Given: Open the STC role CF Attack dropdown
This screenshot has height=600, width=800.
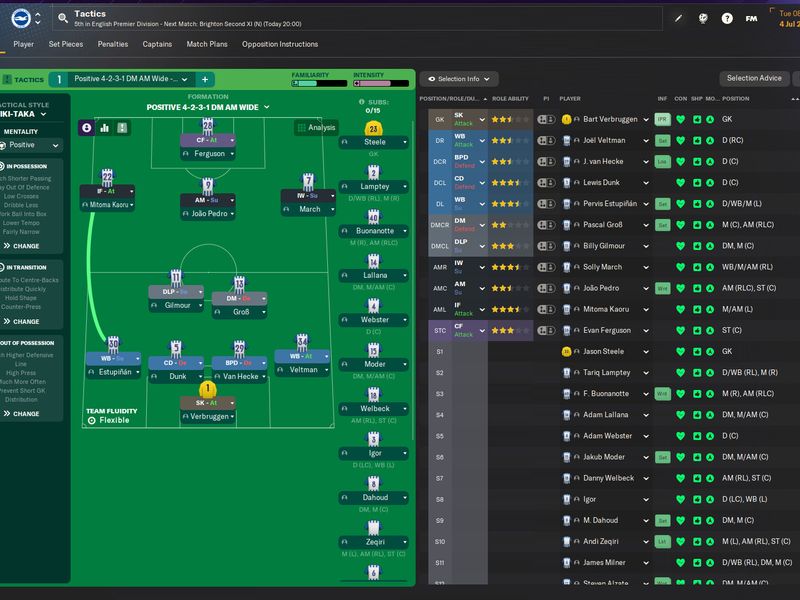Looking at the screenshot, I should [x=482, y=331].
